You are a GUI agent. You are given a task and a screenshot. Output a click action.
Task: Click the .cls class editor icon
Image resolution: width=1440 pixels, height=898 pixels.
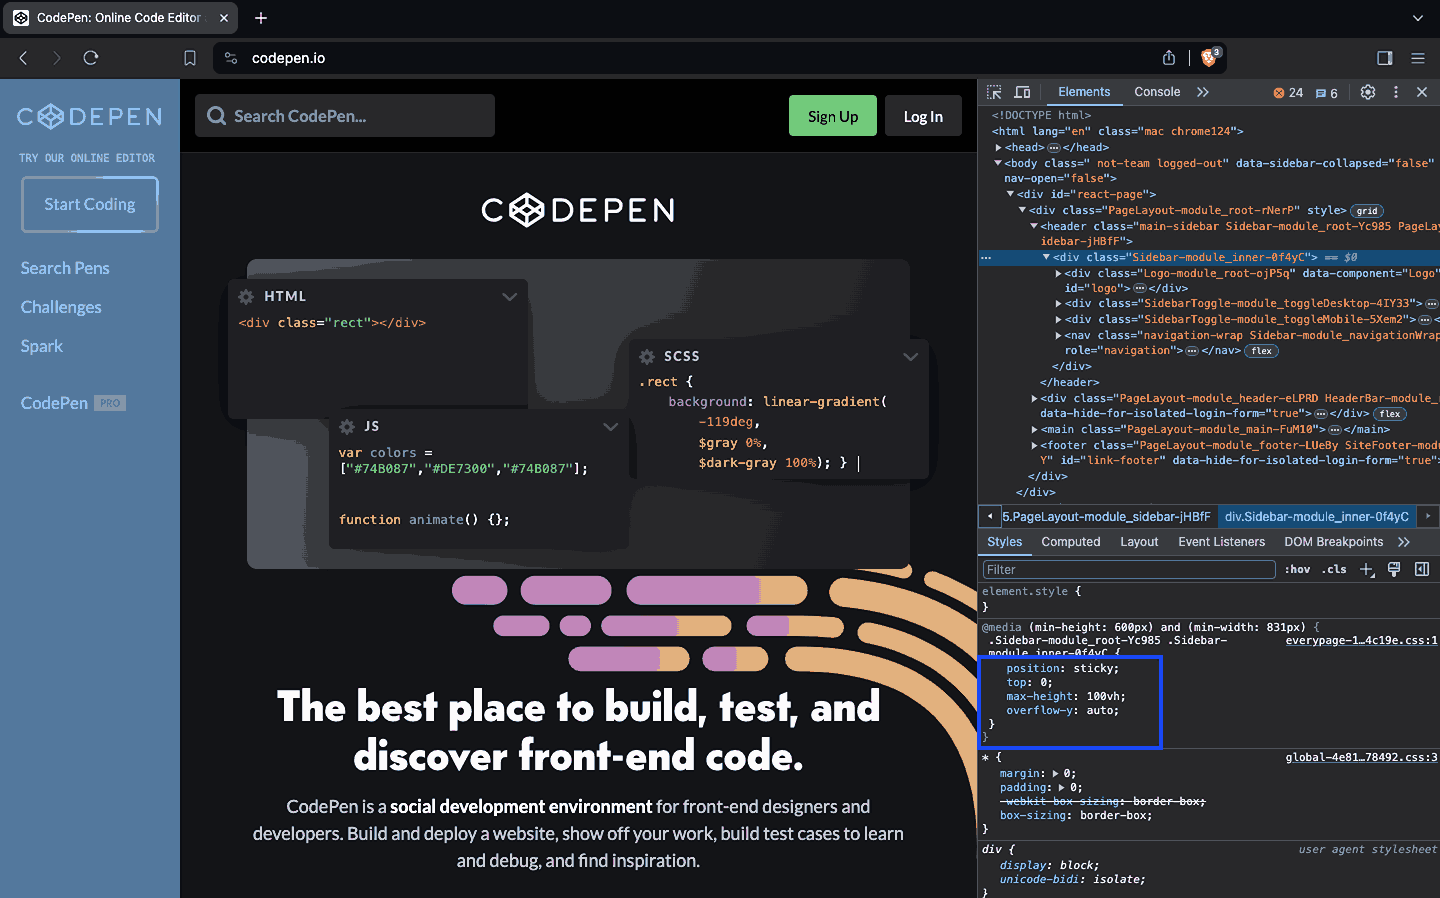point(1334,568)
